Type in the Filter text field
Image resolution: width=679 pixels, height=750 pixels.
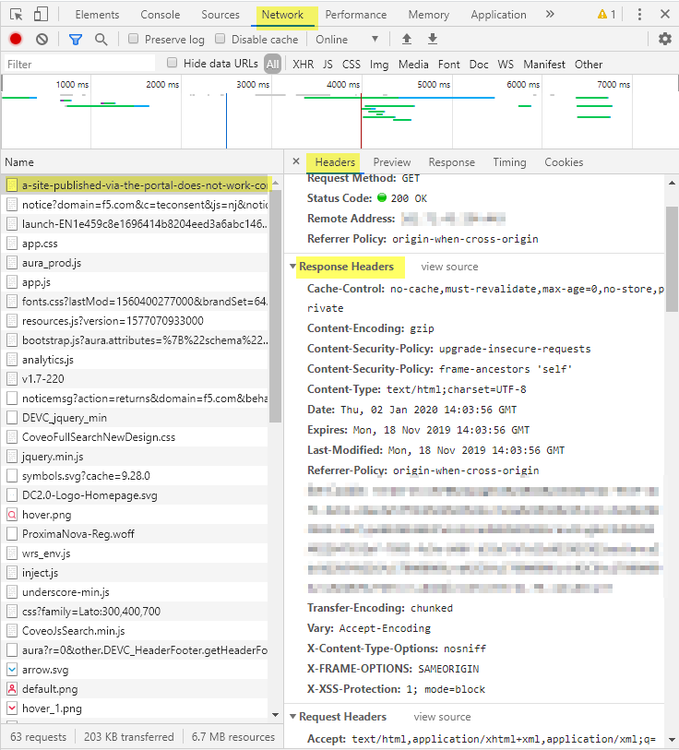80,64
